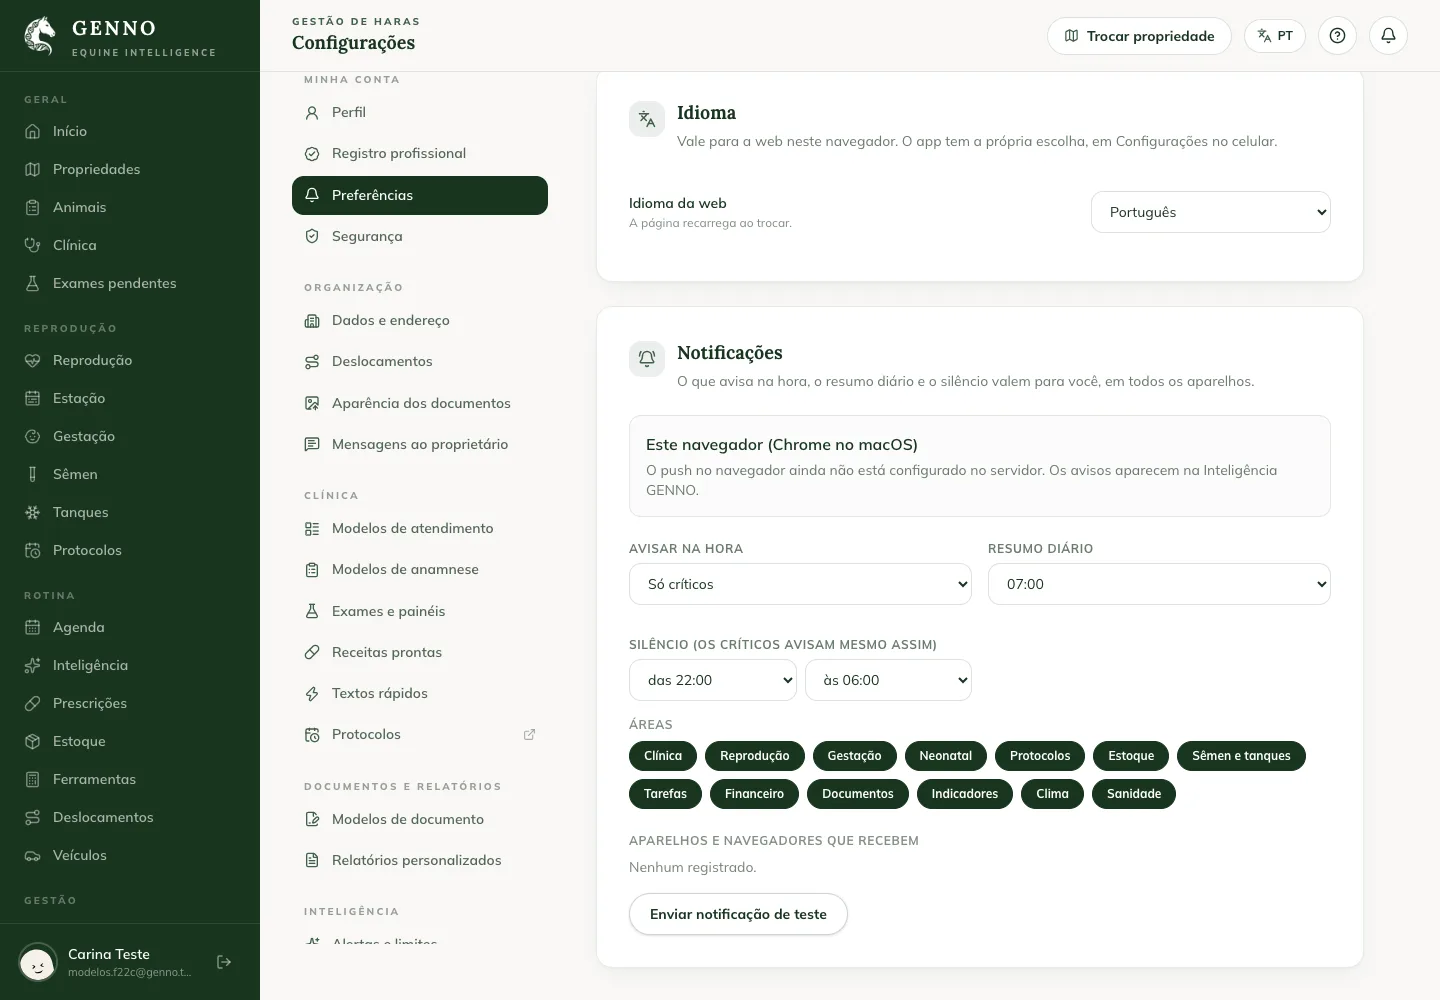
Task: Click the Gestação icon in sidebar
Action: [33, 436]
